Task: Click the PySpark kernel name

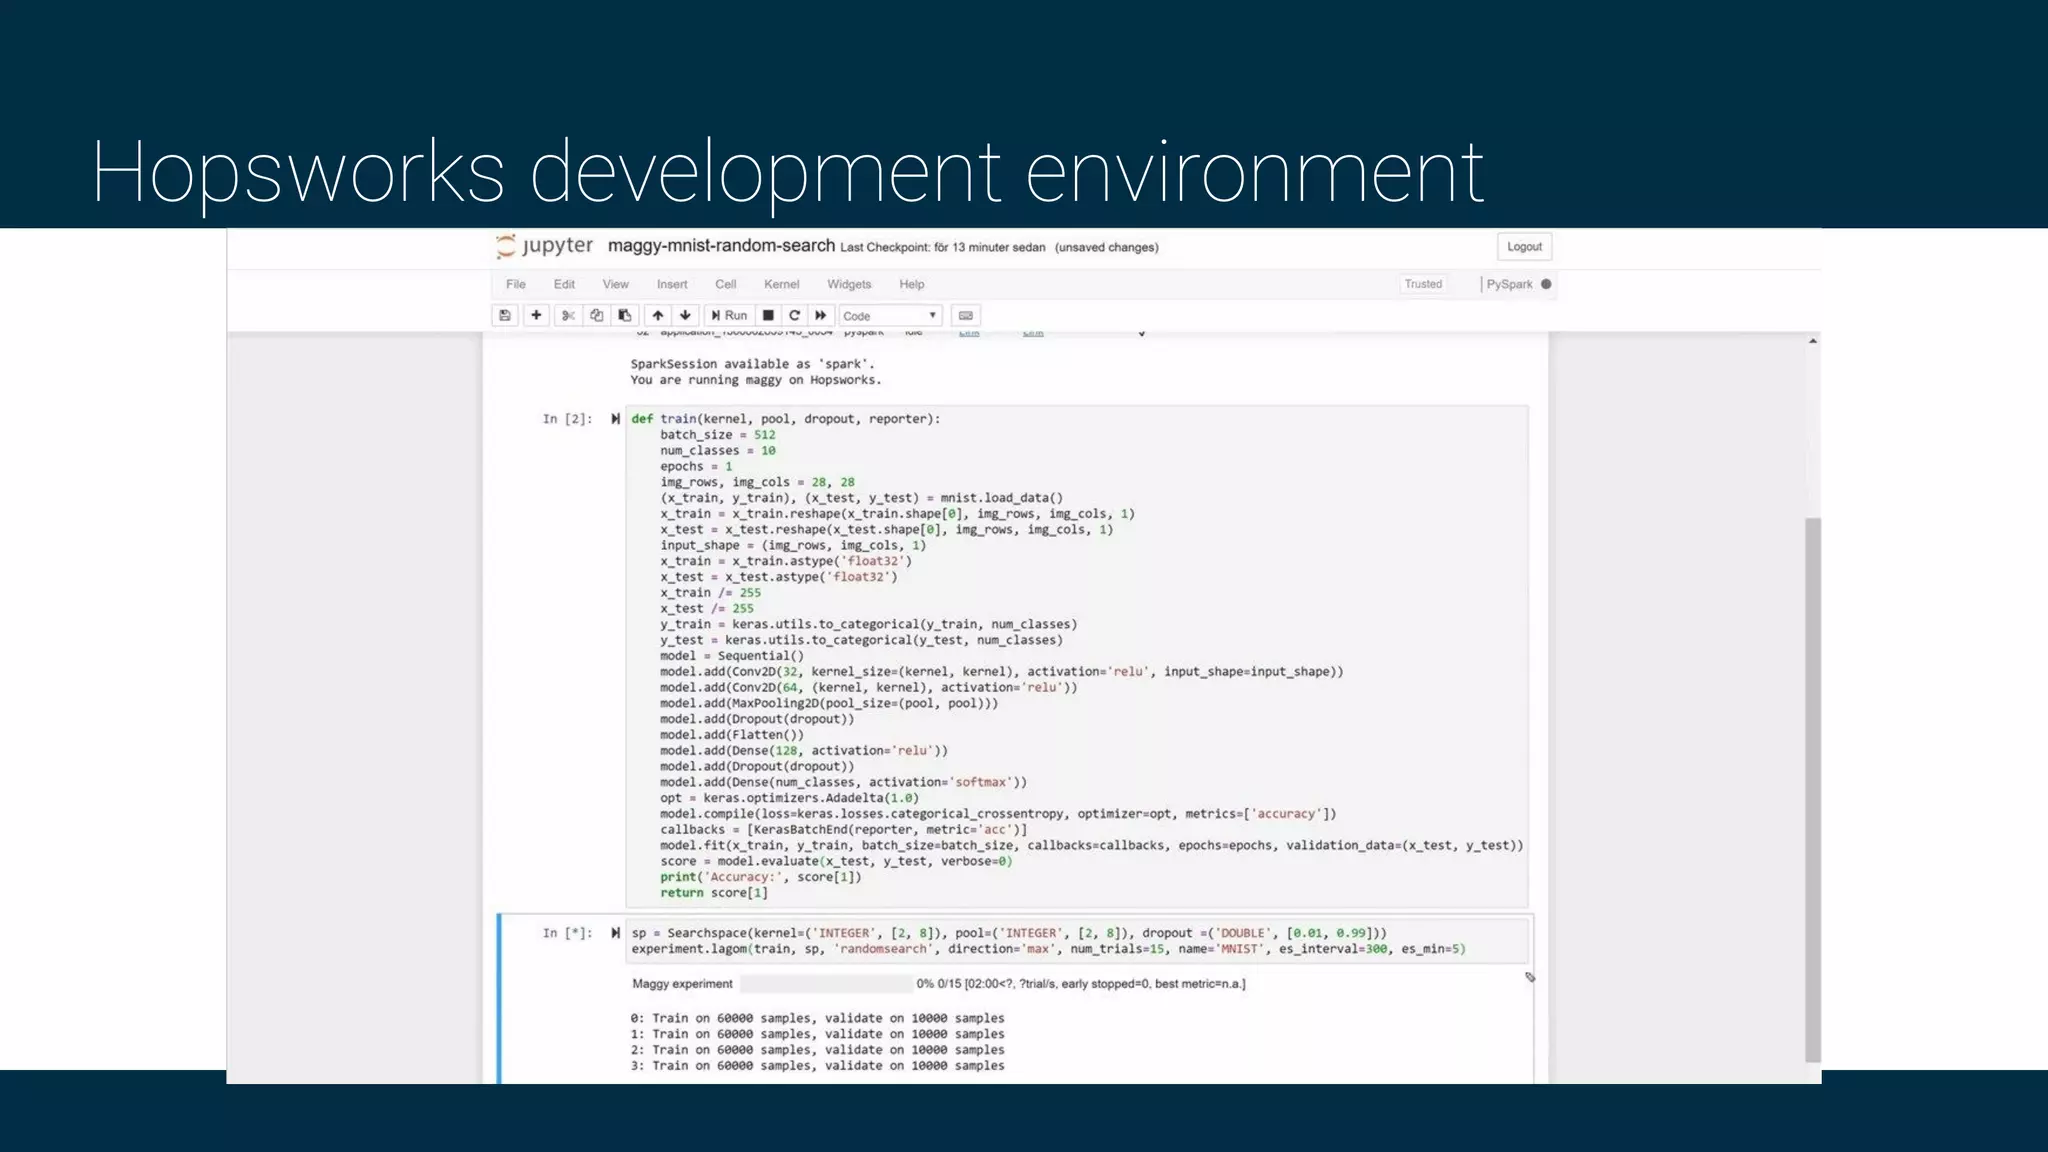Action: 1509,284
